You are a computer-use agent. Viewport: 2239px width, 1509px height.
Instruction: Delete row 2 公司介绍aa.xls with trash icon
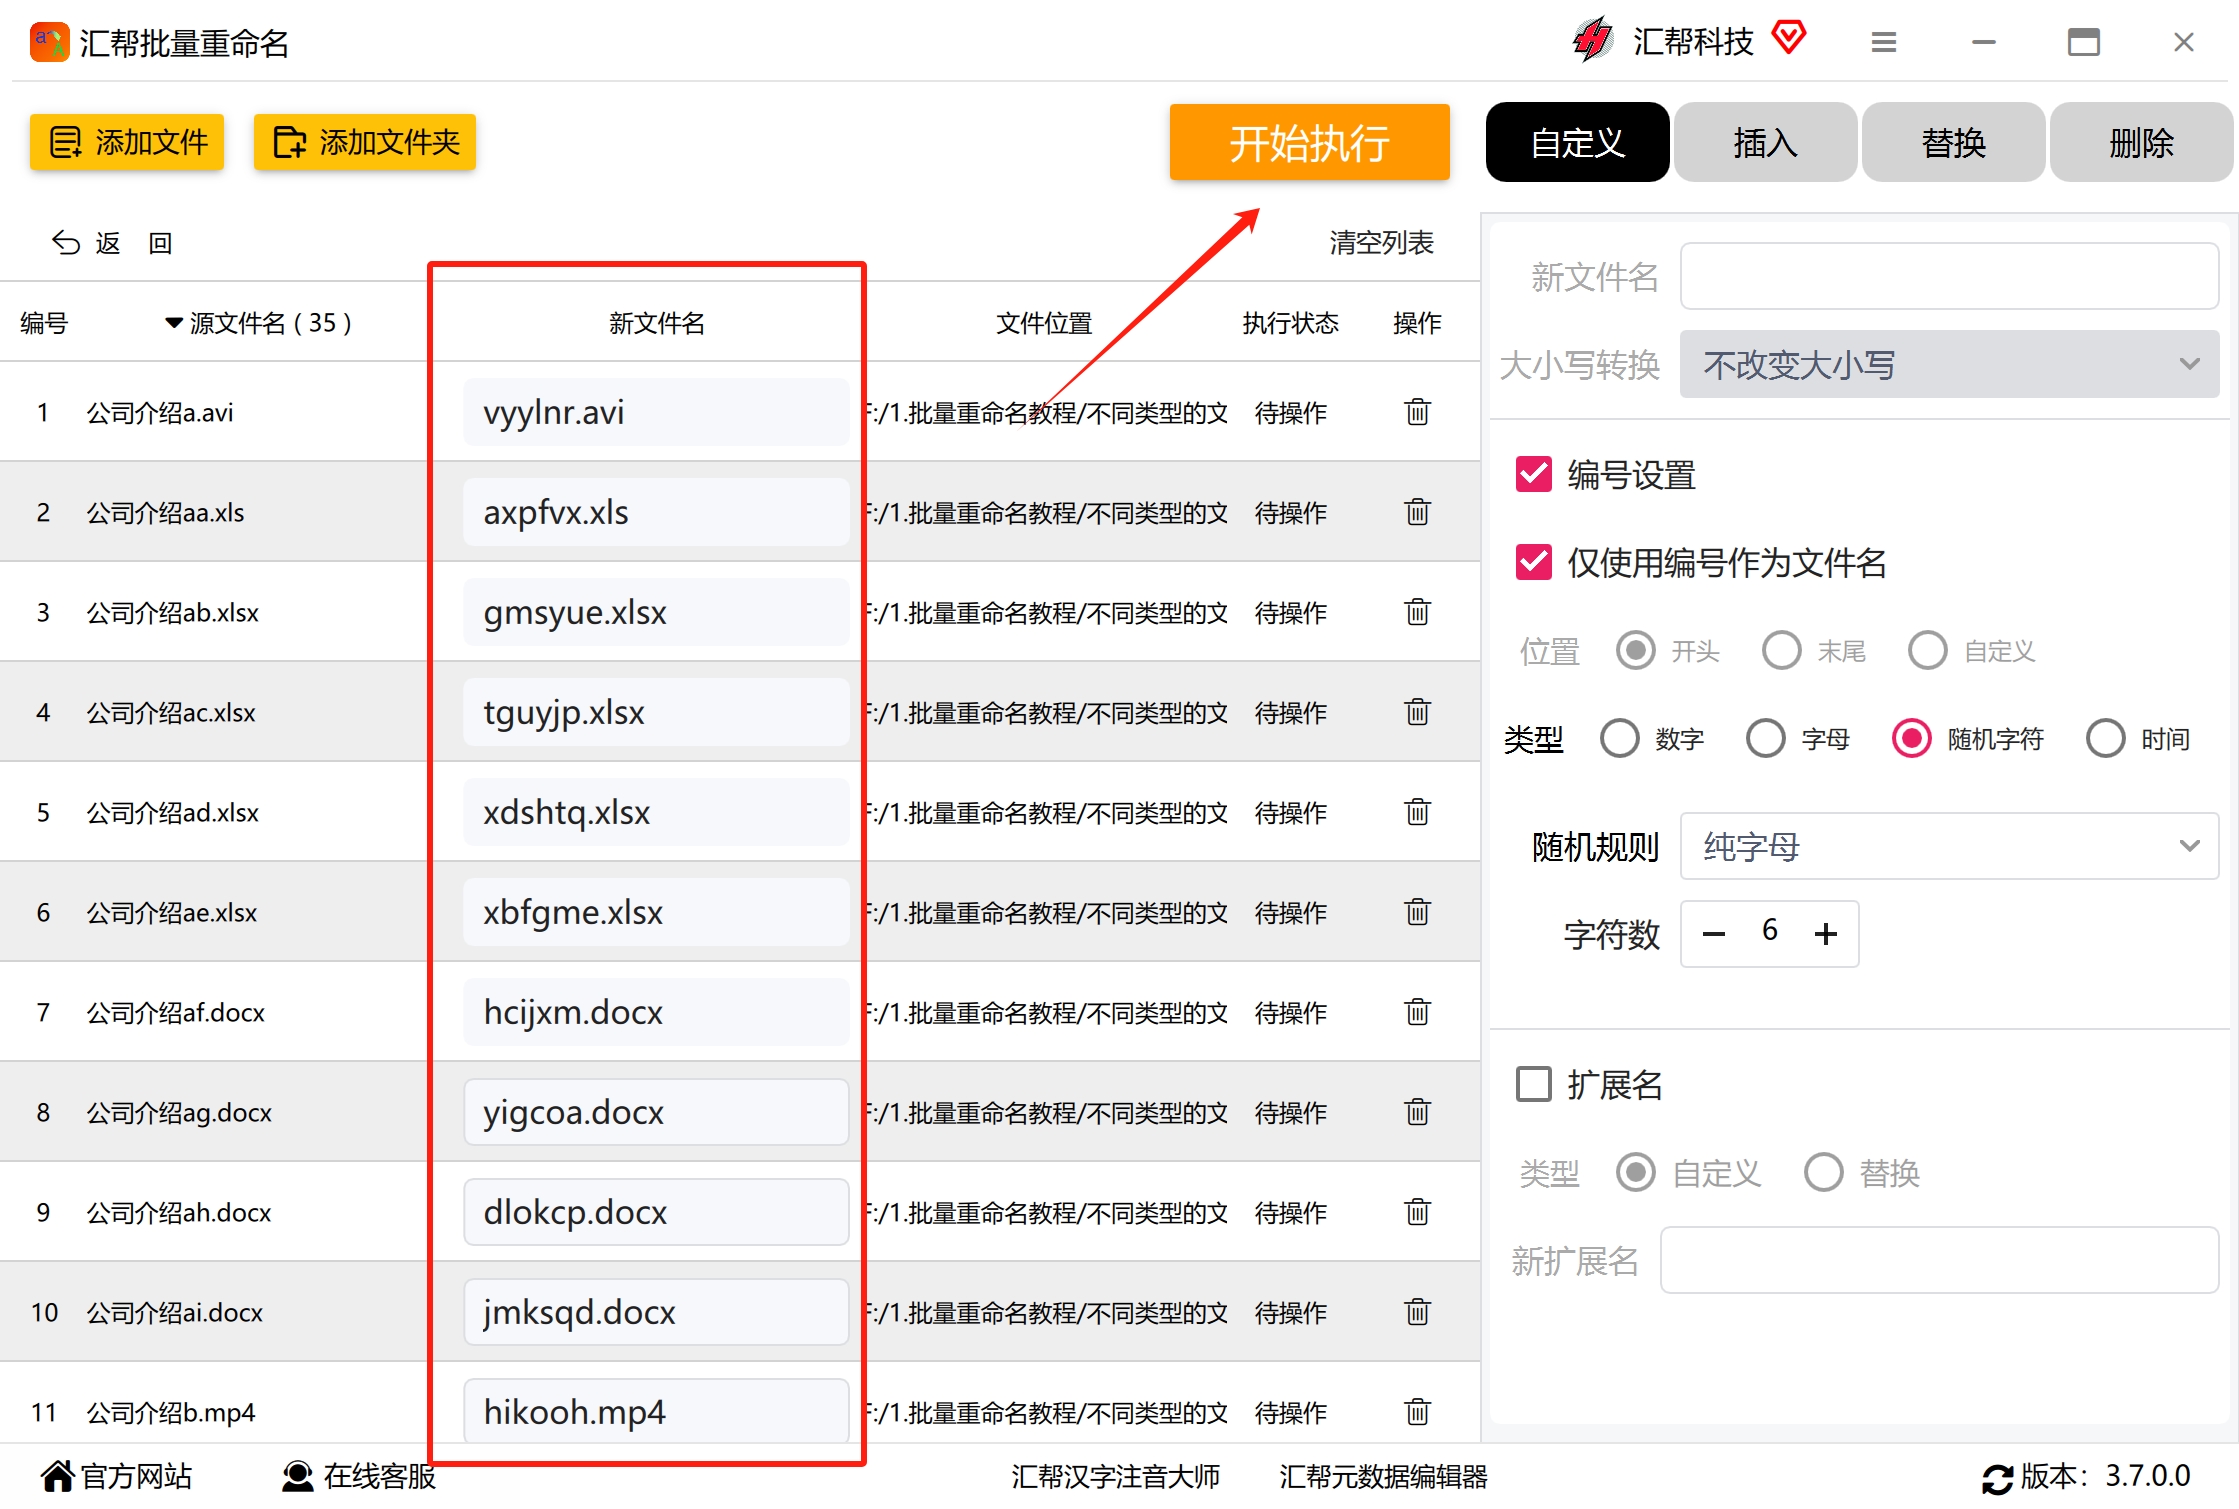coord(1417,512)
